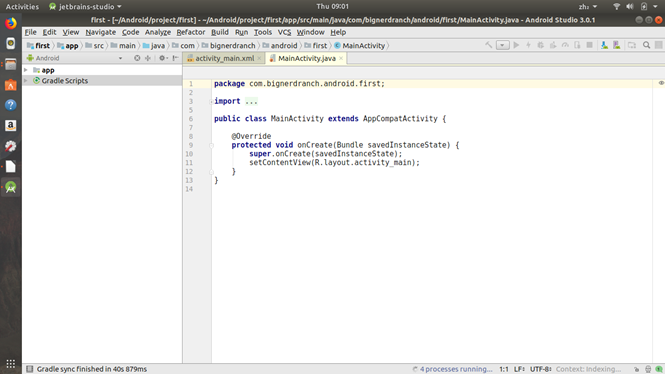The width and height of the screenshot is (665, 374).
Task: Click the 1:1 cursor position indicator
Action: (x=503, y=369)
